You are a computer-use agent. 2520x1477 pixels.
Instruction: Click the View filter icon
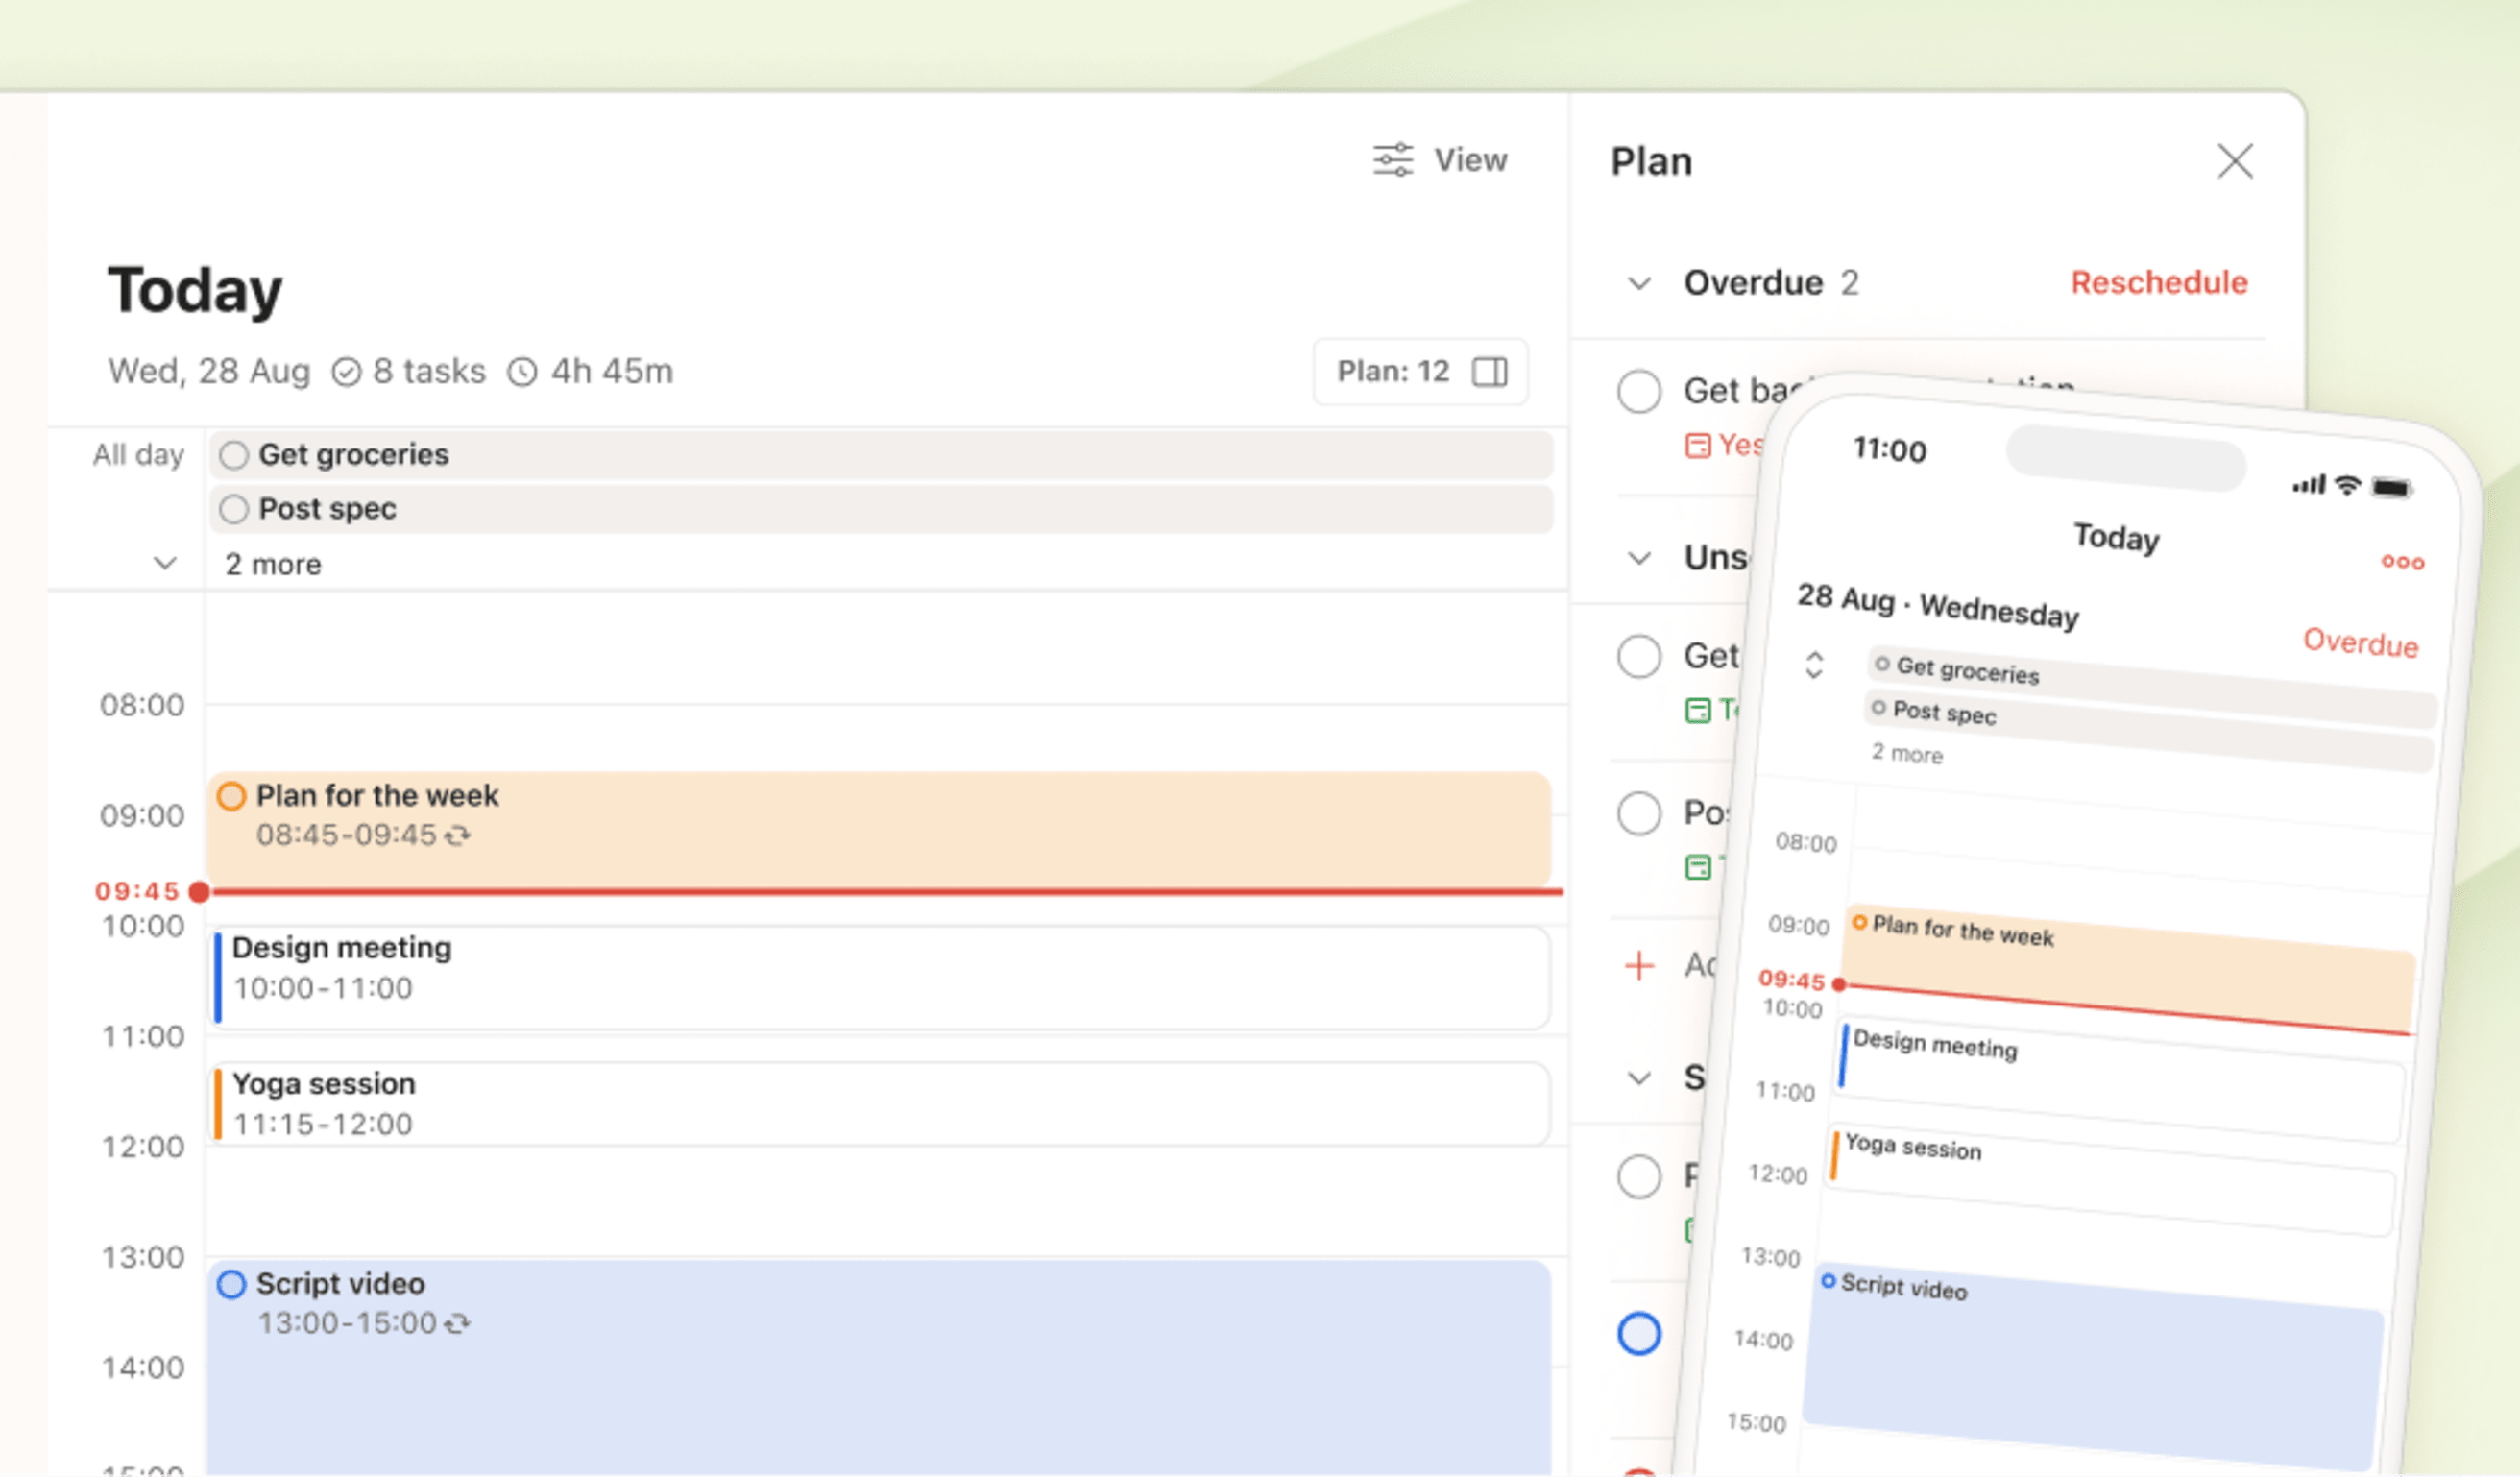(x=1393, y=159)
